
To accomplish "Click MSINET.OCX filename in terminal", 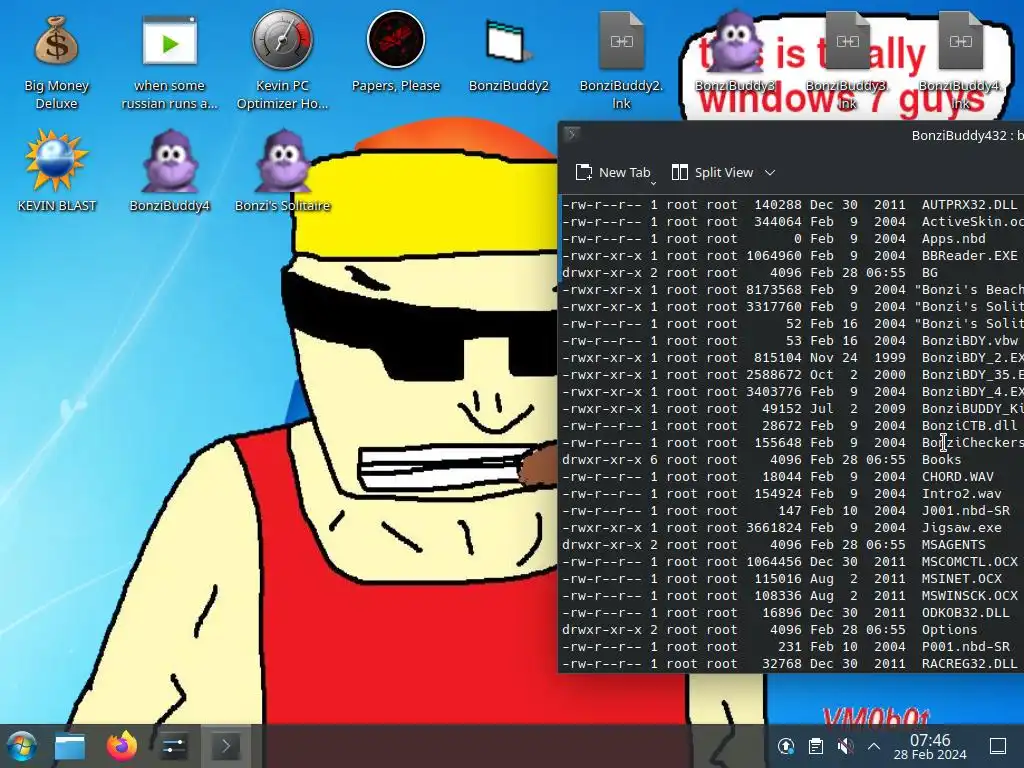I will [961, 578].
